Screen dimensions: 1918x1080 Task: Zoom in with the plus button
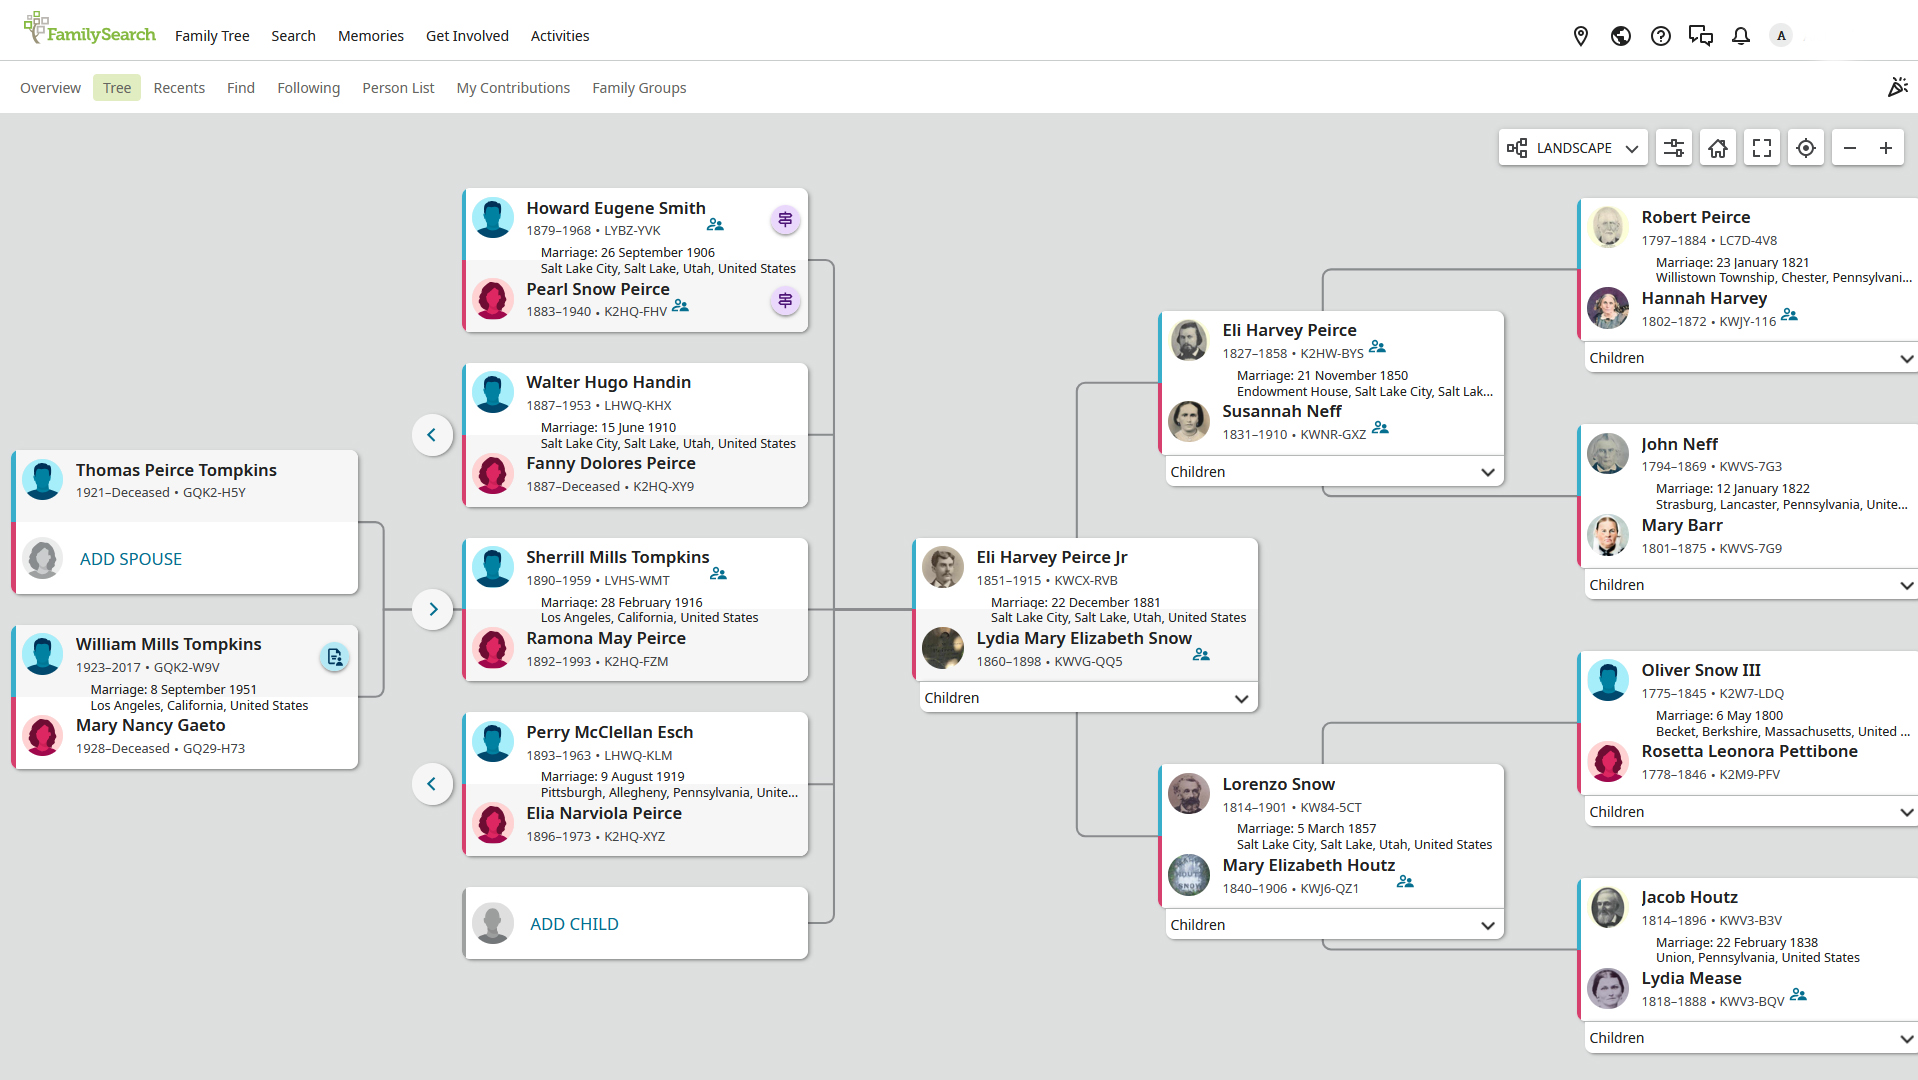click(x=1885, y=148)
